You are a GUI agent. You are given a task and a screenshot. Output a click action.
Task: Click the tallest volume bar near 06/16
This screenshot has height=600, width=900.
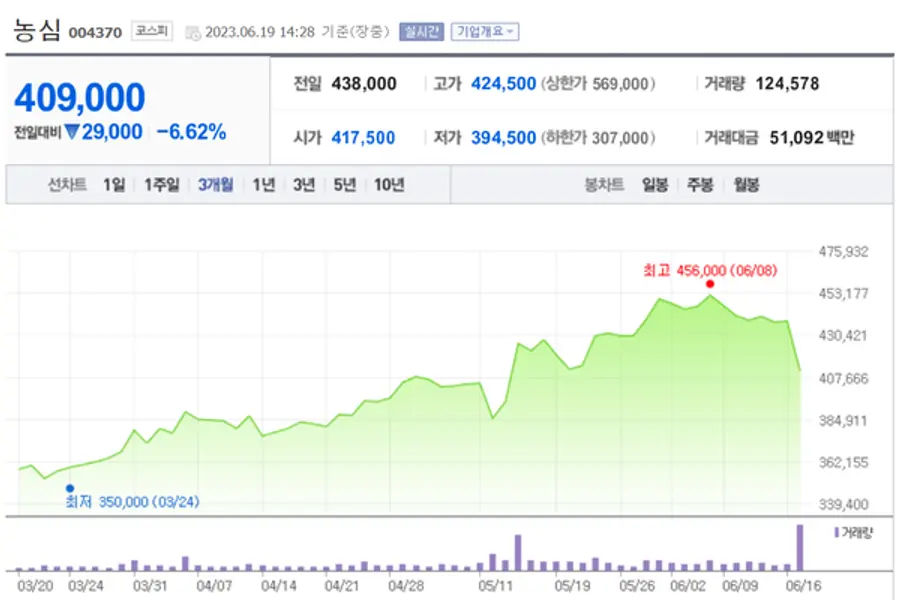[x=800, y=545]
